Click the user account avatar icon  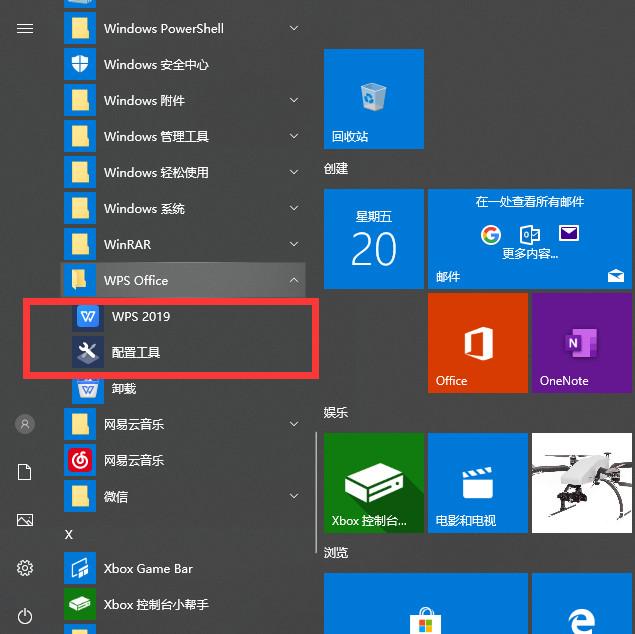click(x=25, y=424)
